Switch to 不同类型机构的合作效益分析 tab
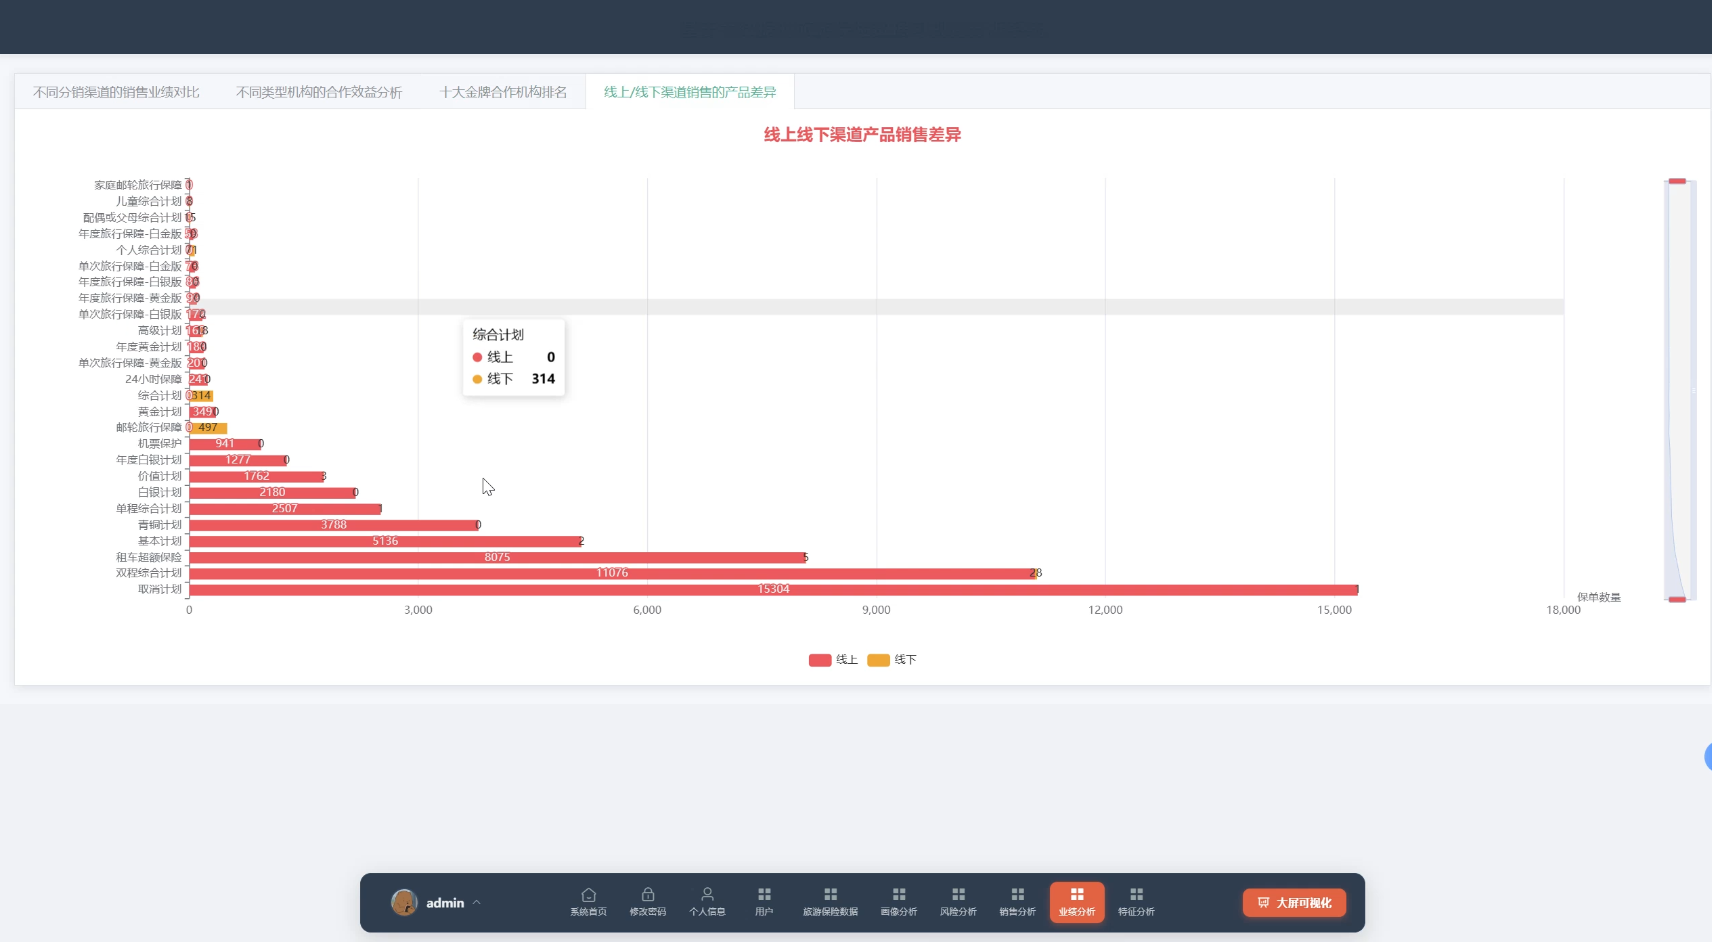Image resolution: width=1712 pixels, height=942 pixels. coord(319,92)
